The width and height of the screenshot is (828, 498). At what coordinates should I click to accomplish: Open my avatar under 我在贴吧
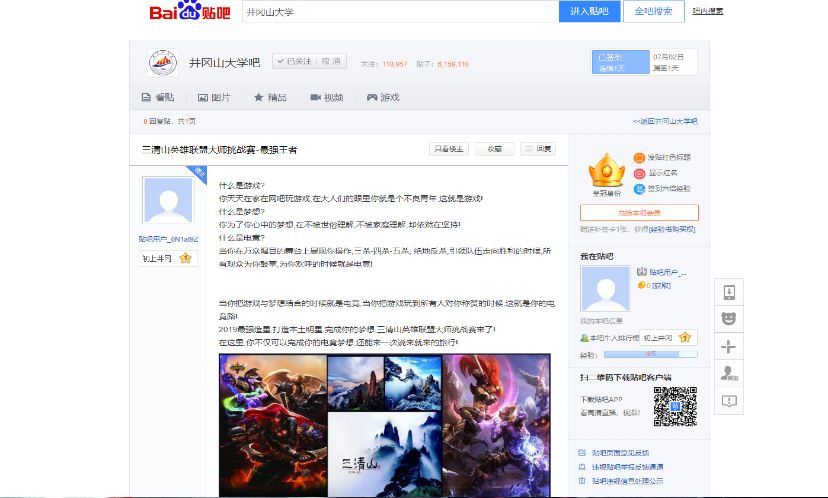click(x=605, y=288)
